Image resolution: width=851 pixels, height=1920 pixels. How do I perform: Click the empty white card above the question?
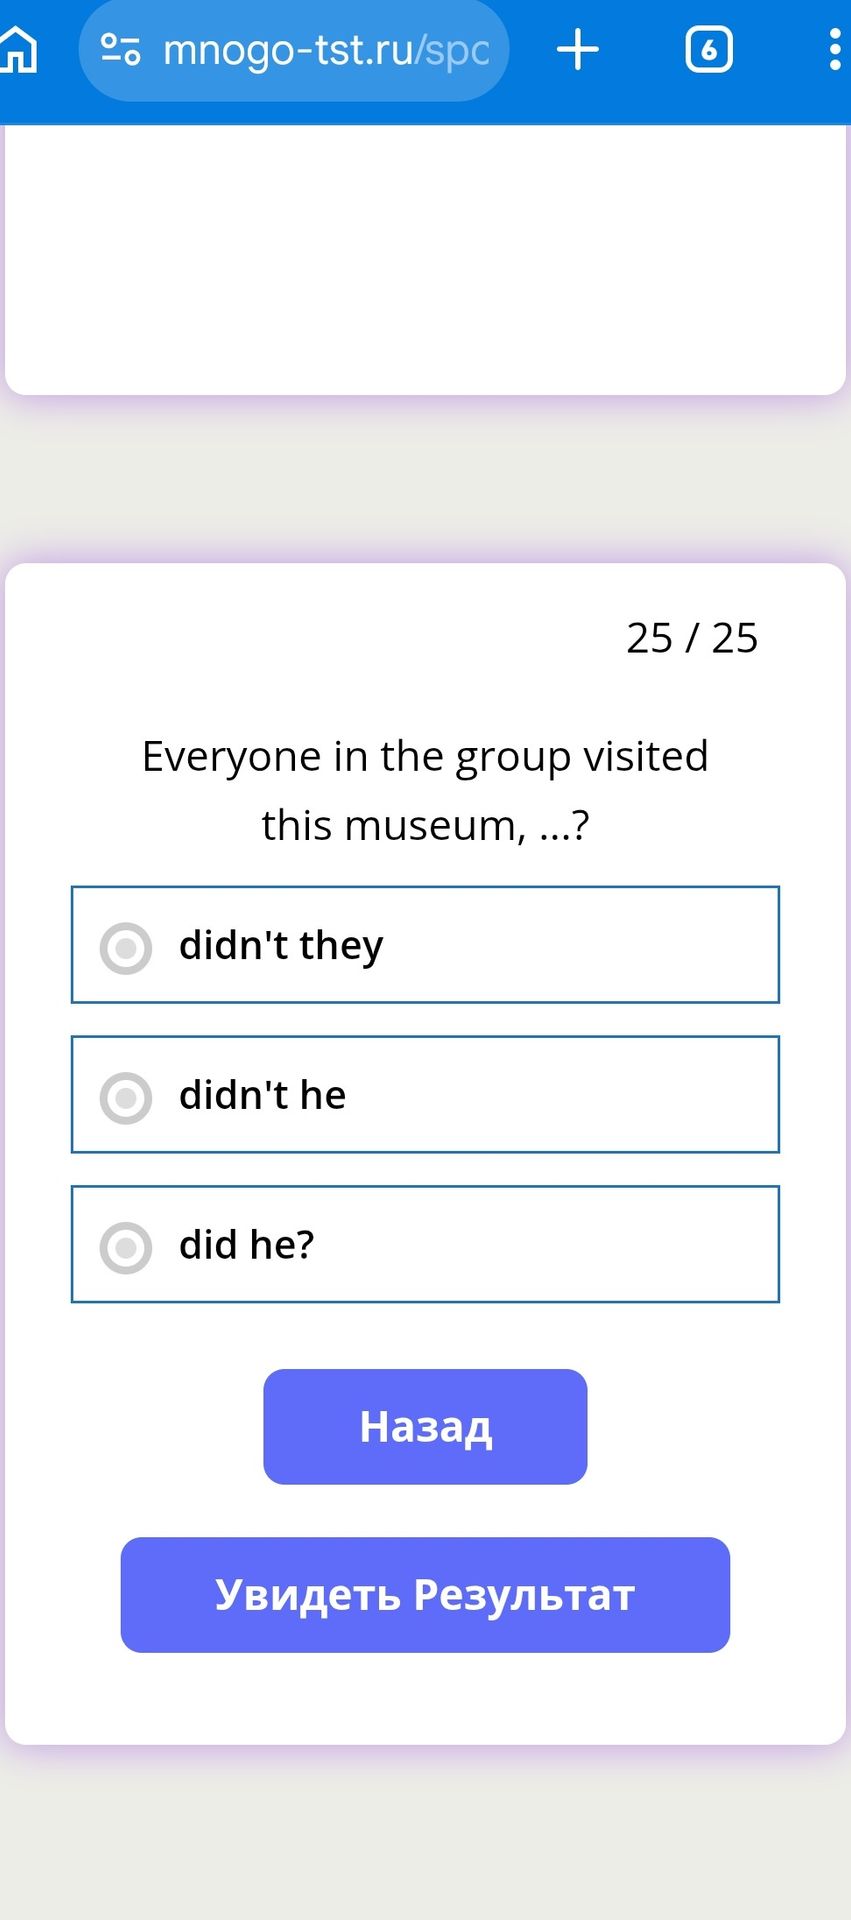point(425,260)
